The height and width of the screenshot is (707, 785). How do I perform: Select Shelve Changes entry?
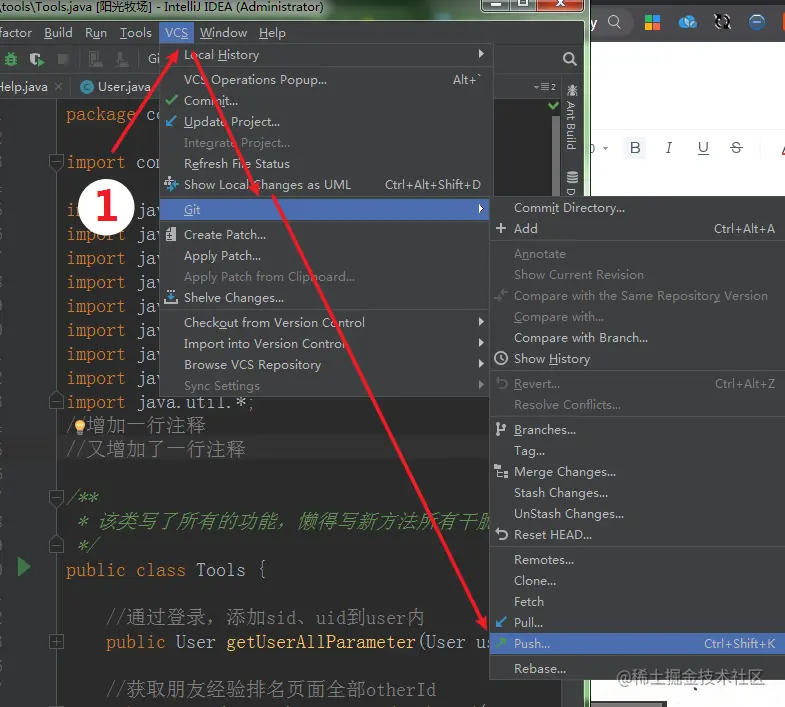click(x=324, y=298)
